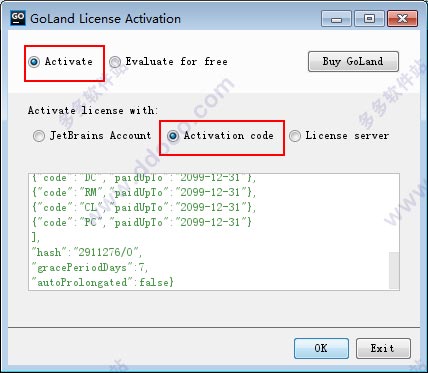Image resolution: width=428 pixels, height=373 pixels.
Task: Select the Activation code radio button
Action: pyautogui.click(x=221, y=136)
